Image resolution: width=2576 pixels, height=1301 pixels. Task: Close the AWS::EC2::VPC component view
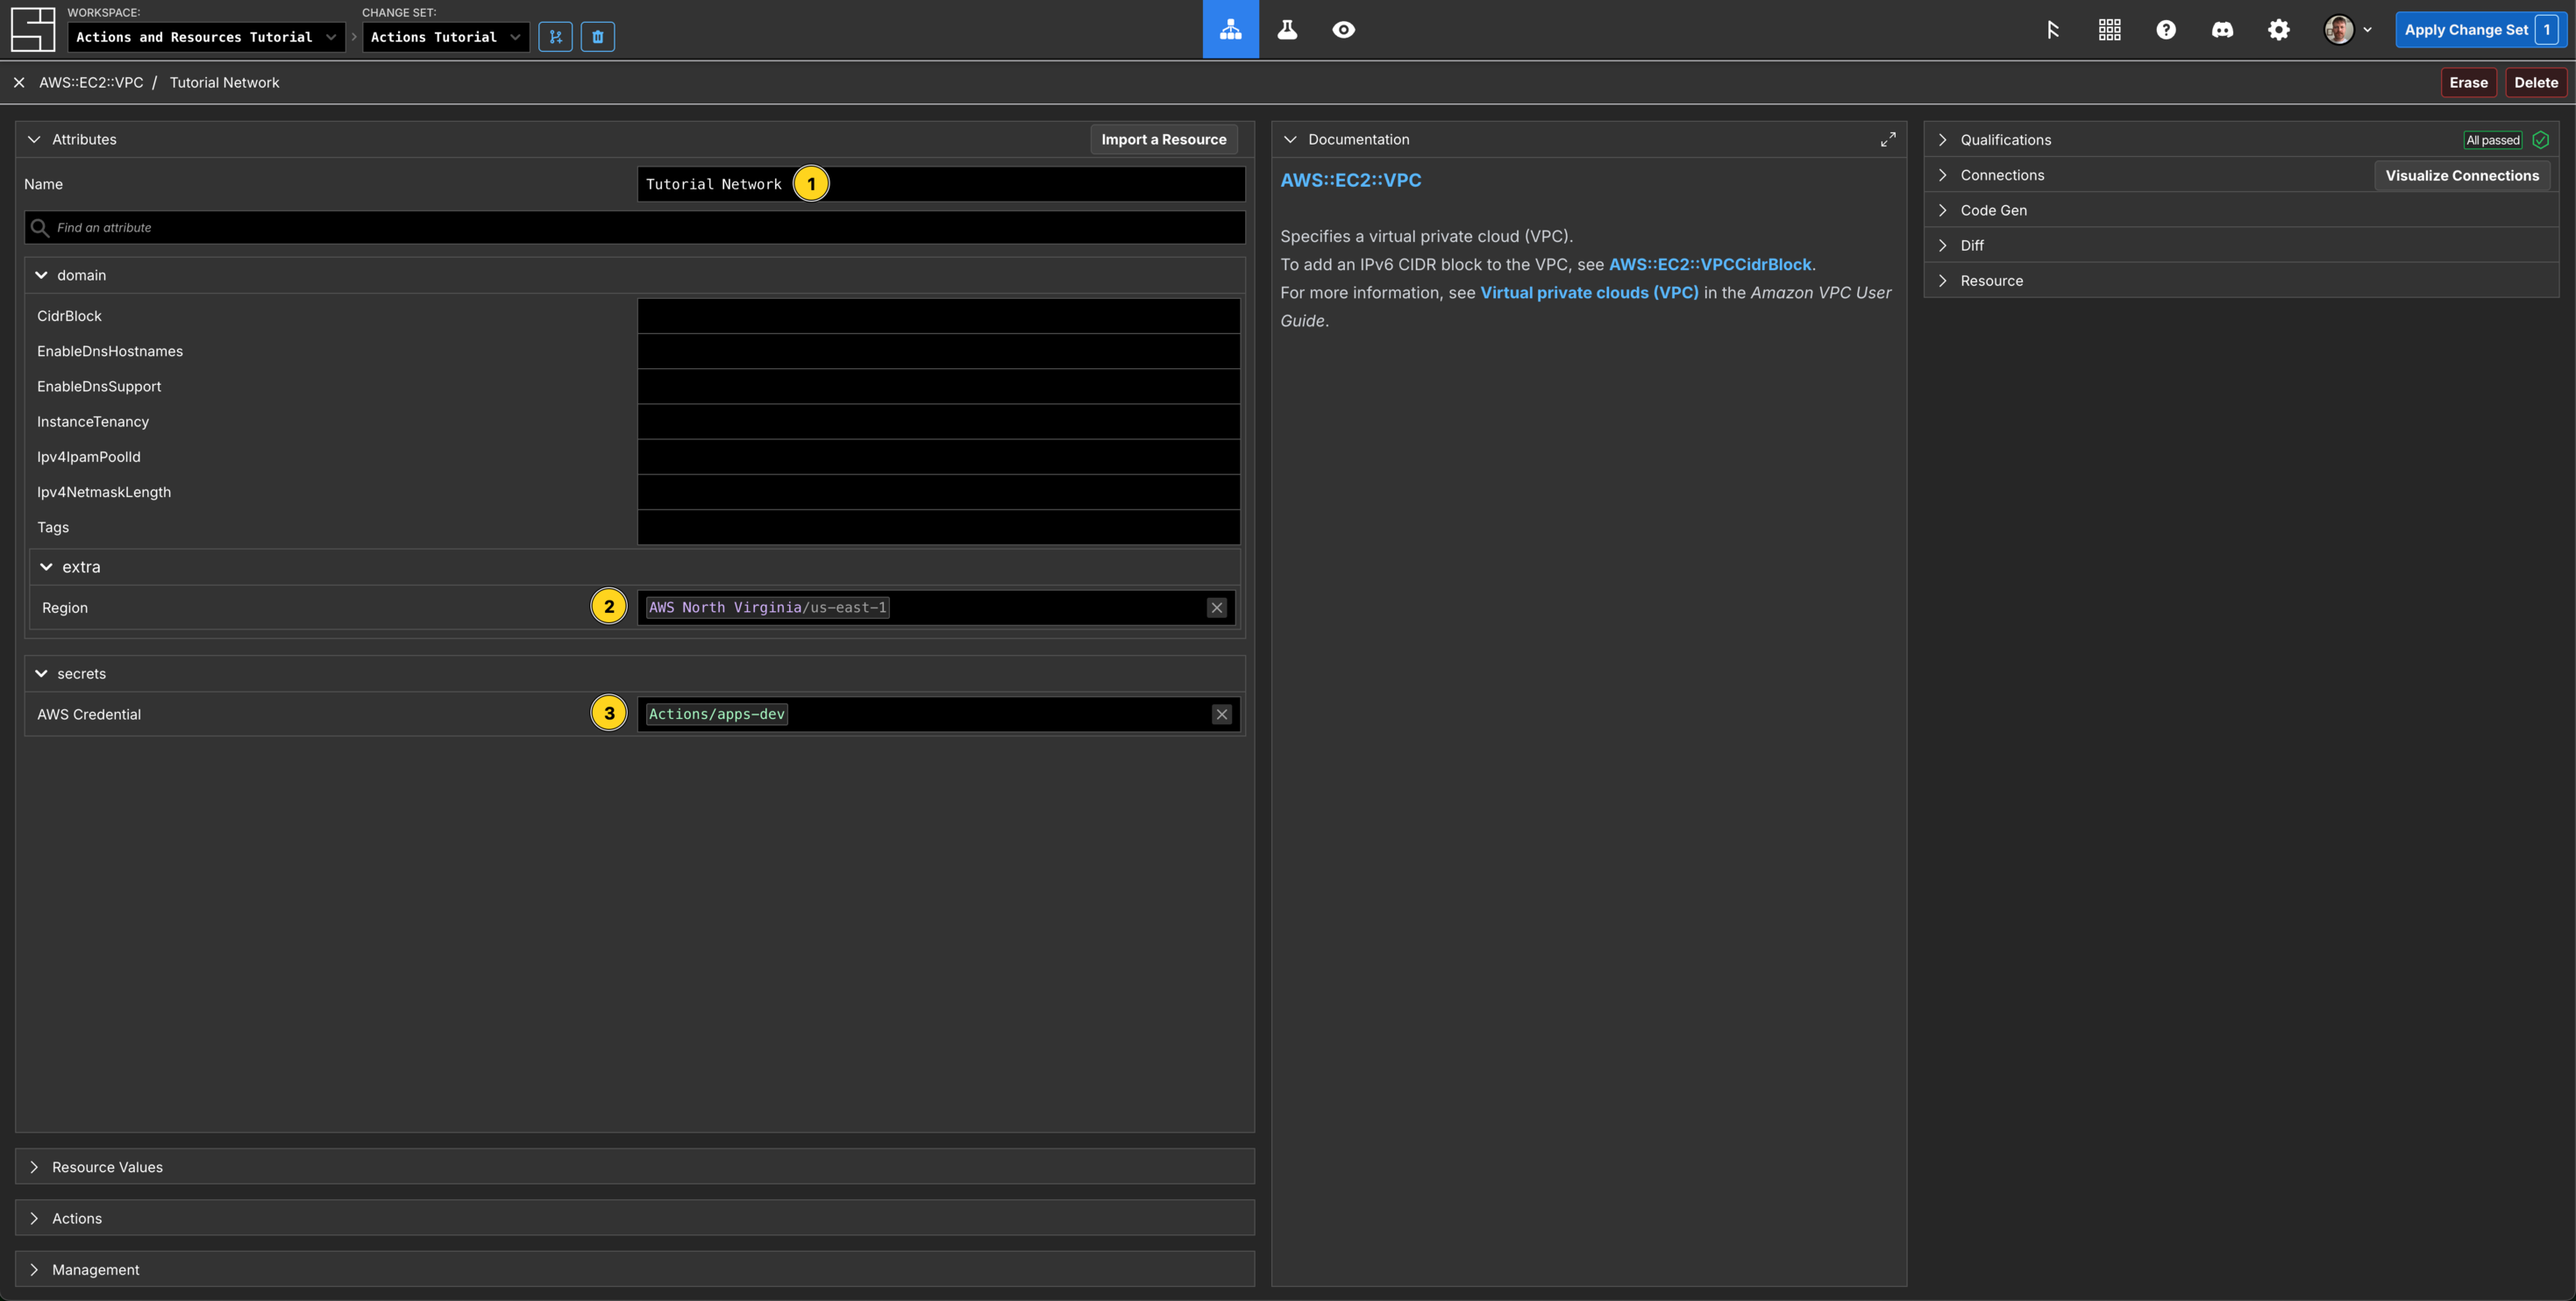[x=19, y=82]
